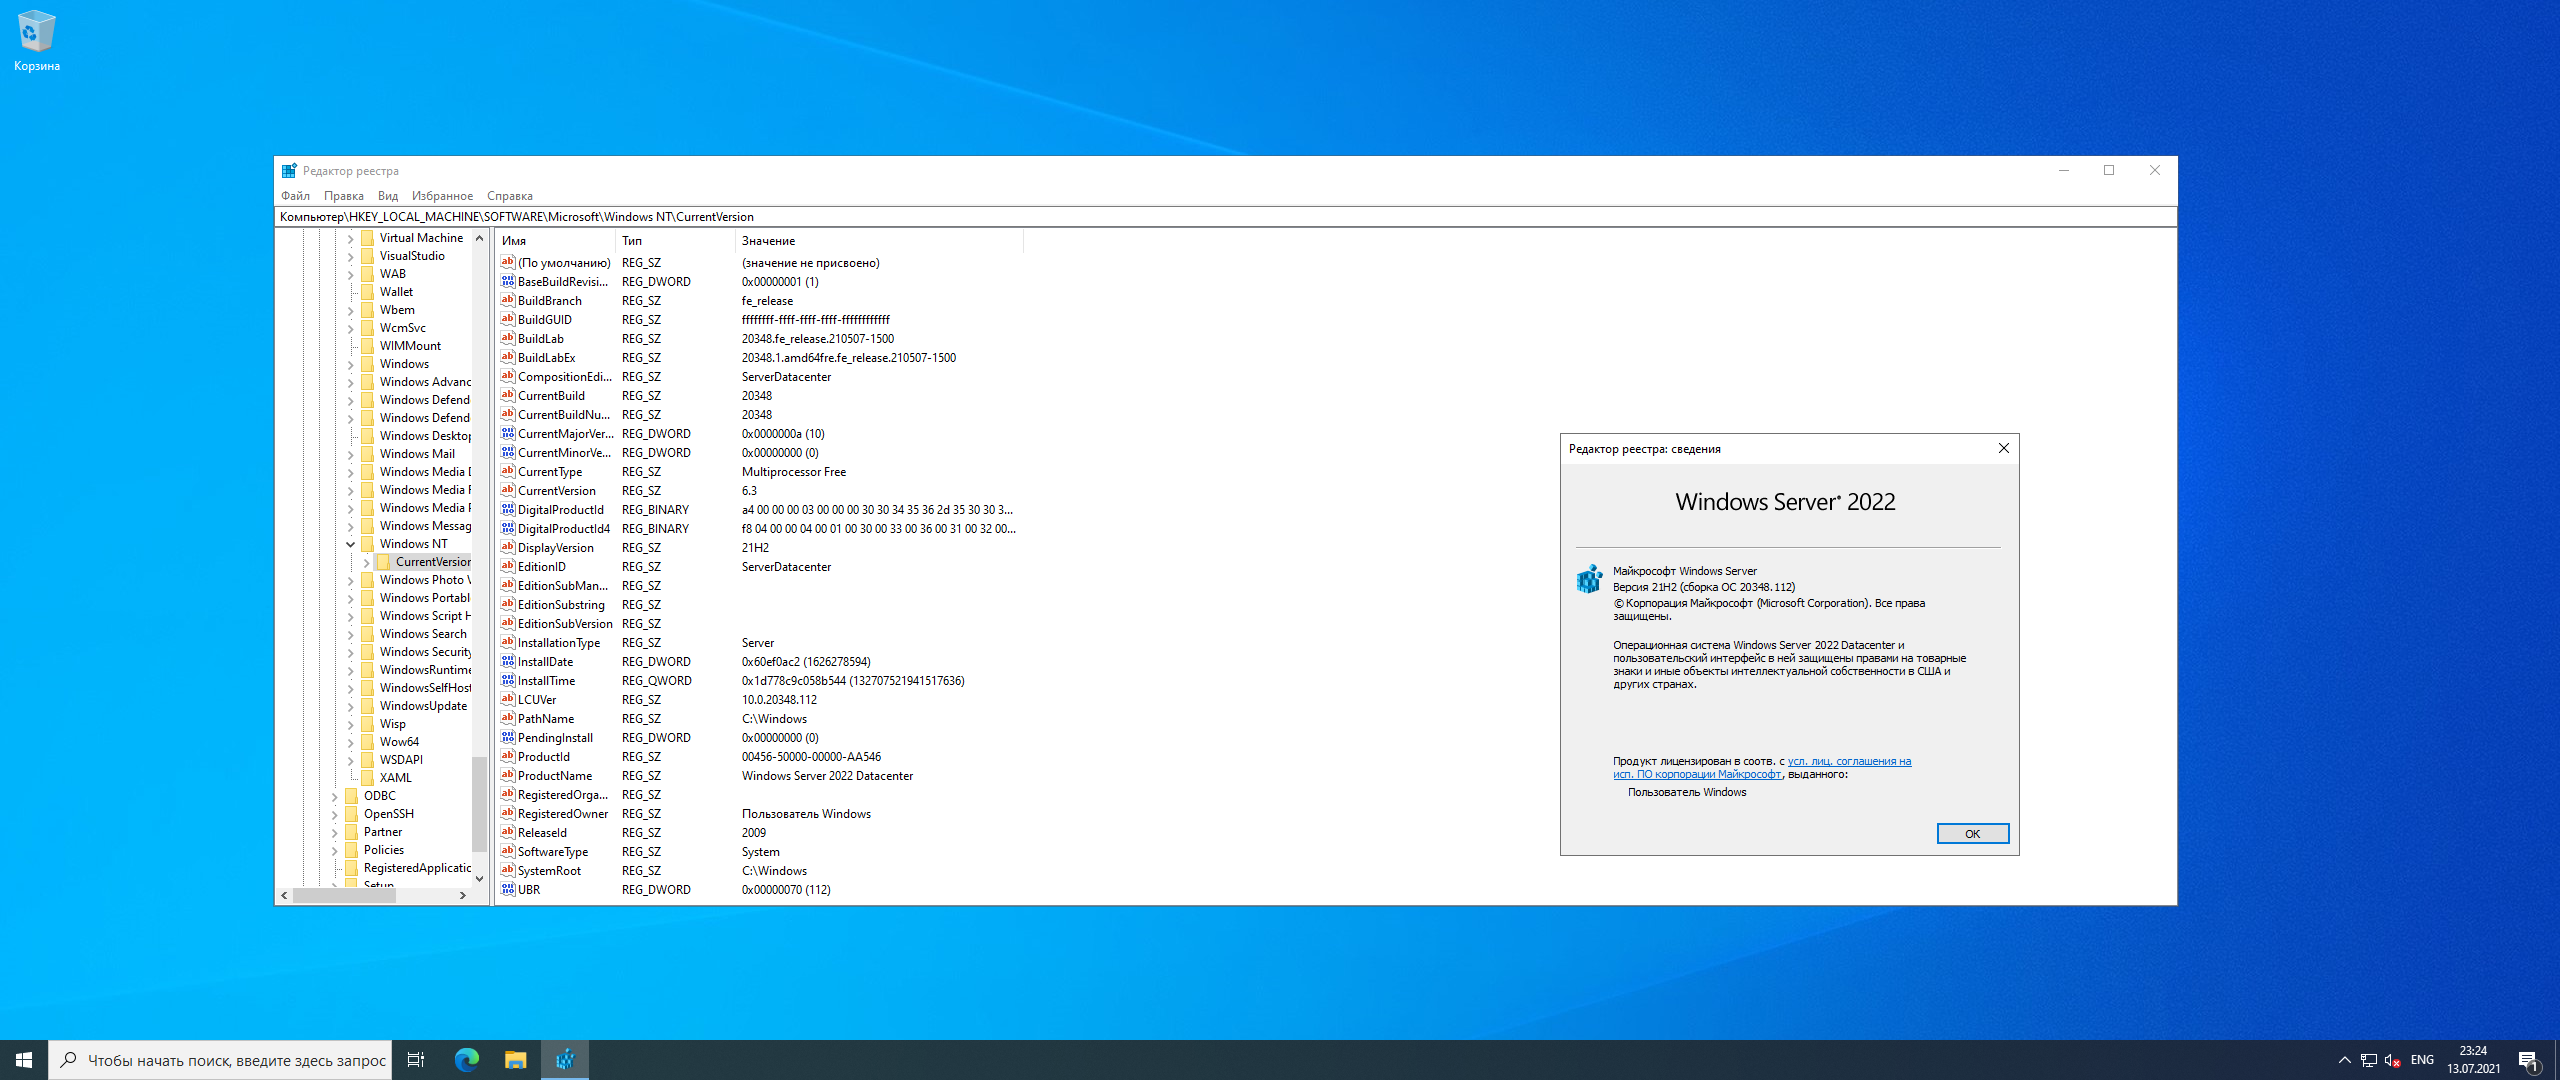Collapse the Windows NT tree node
The height and width of the screenshot is (1080, 2560).
click(351, 544)
